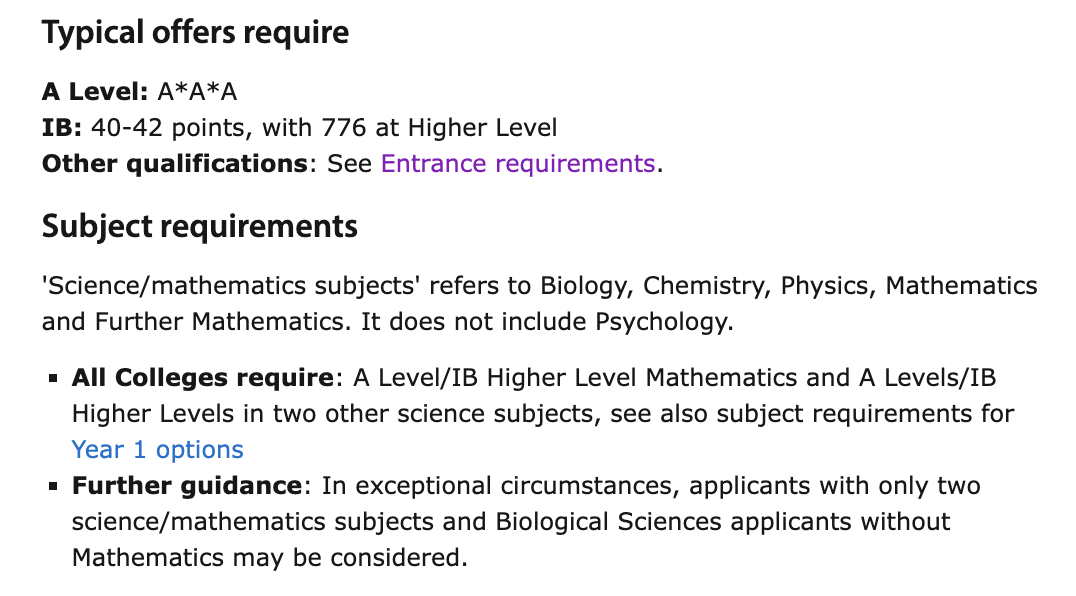Screen dimensions: 1076x596
Task: Click the 40-42 points IB text
Action: 172,128
